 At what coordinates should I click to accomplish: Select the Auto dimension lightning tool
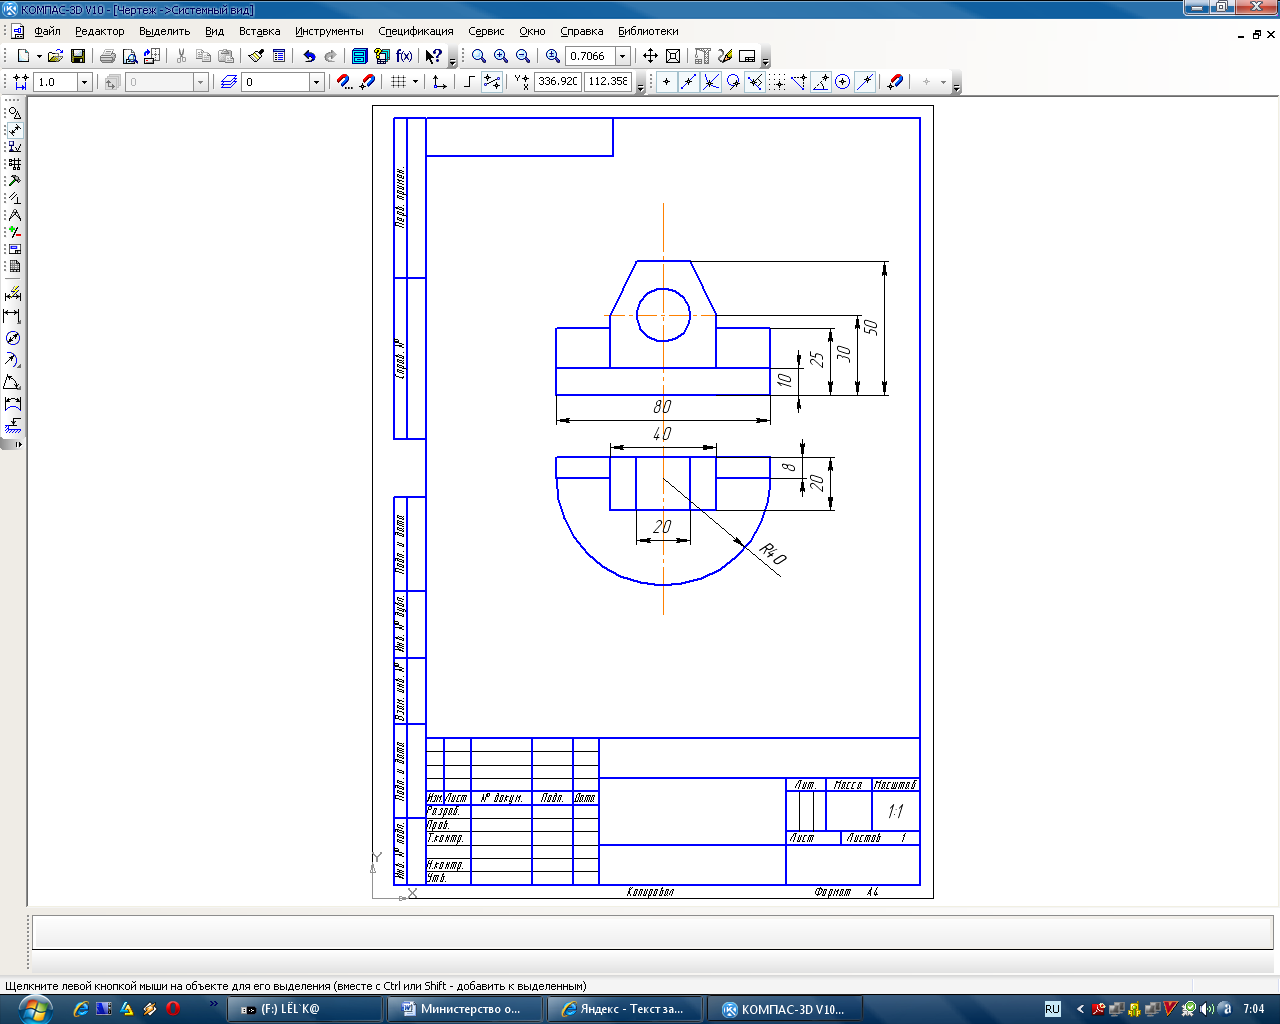point(13,294)
